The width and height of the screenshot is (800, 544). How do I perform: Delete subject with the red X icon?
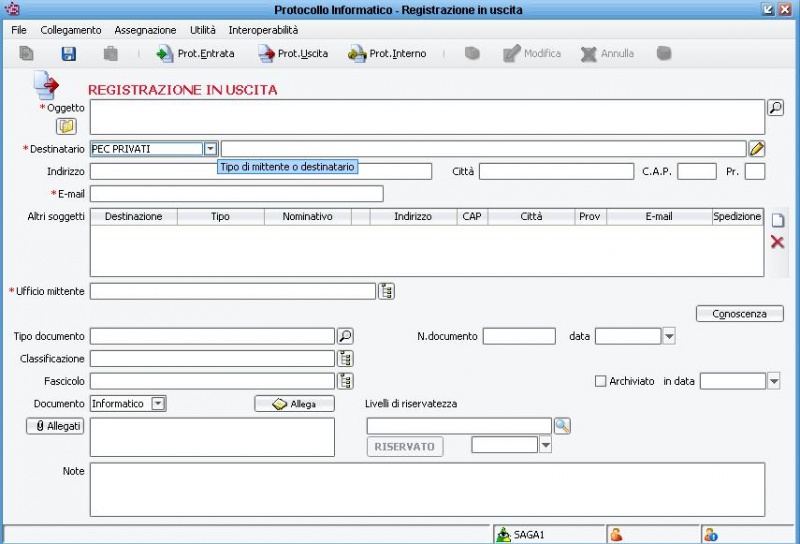(777, 242)
